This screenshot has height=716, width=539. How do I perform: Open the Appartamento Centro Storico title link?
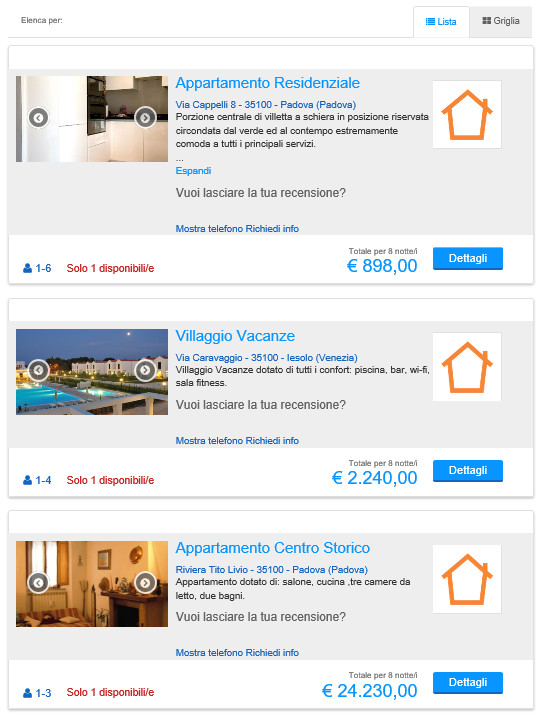pos(273,548)
